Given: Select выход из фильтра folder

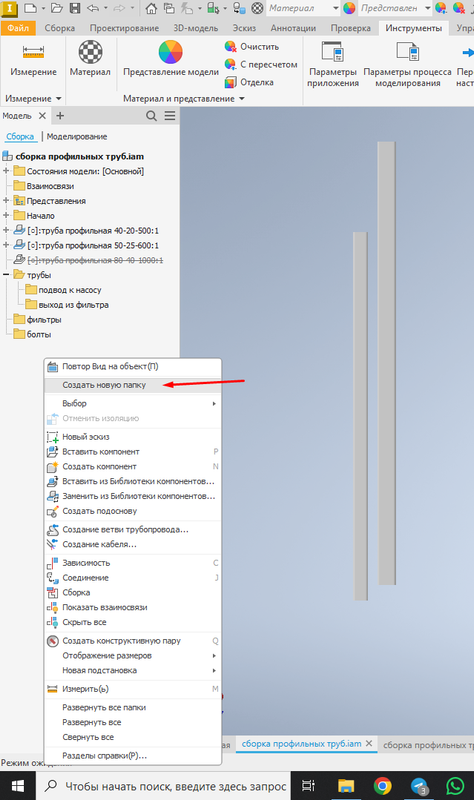Looking at the screenshot, I should point(73,305).
